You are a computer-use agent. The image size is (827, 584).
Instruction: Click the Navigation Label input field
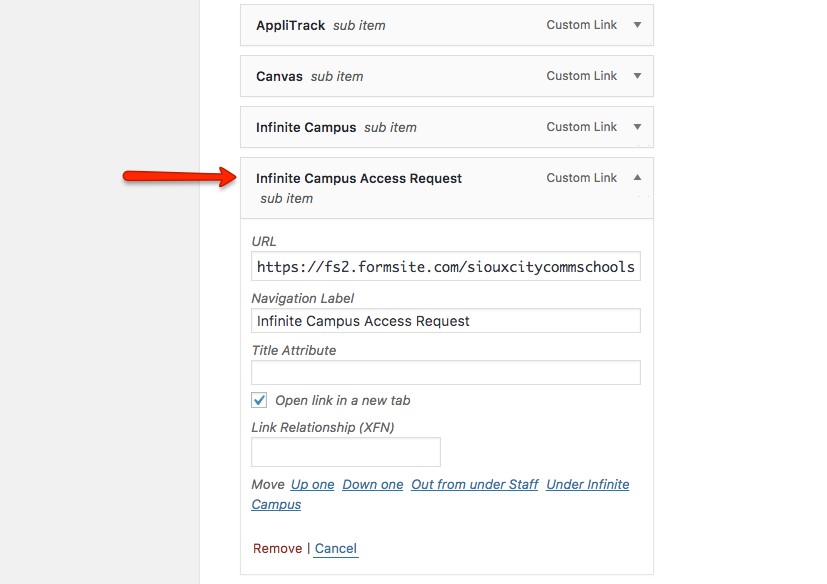(446, 321)
